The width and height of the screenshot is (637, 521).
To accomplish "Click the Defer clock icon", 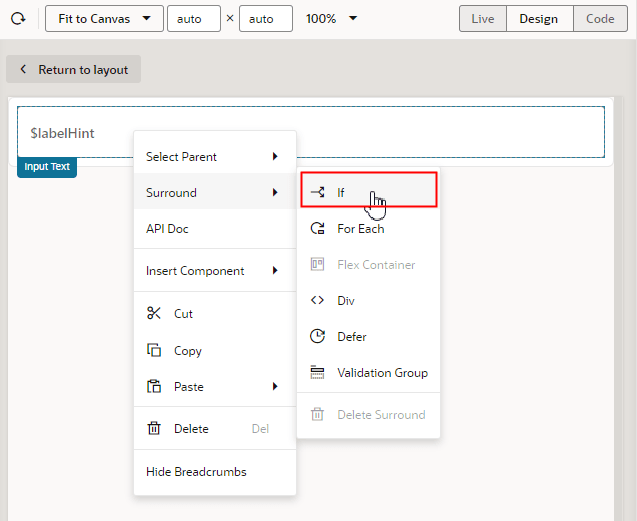I will pyautogui.click(x=318, y=336).
